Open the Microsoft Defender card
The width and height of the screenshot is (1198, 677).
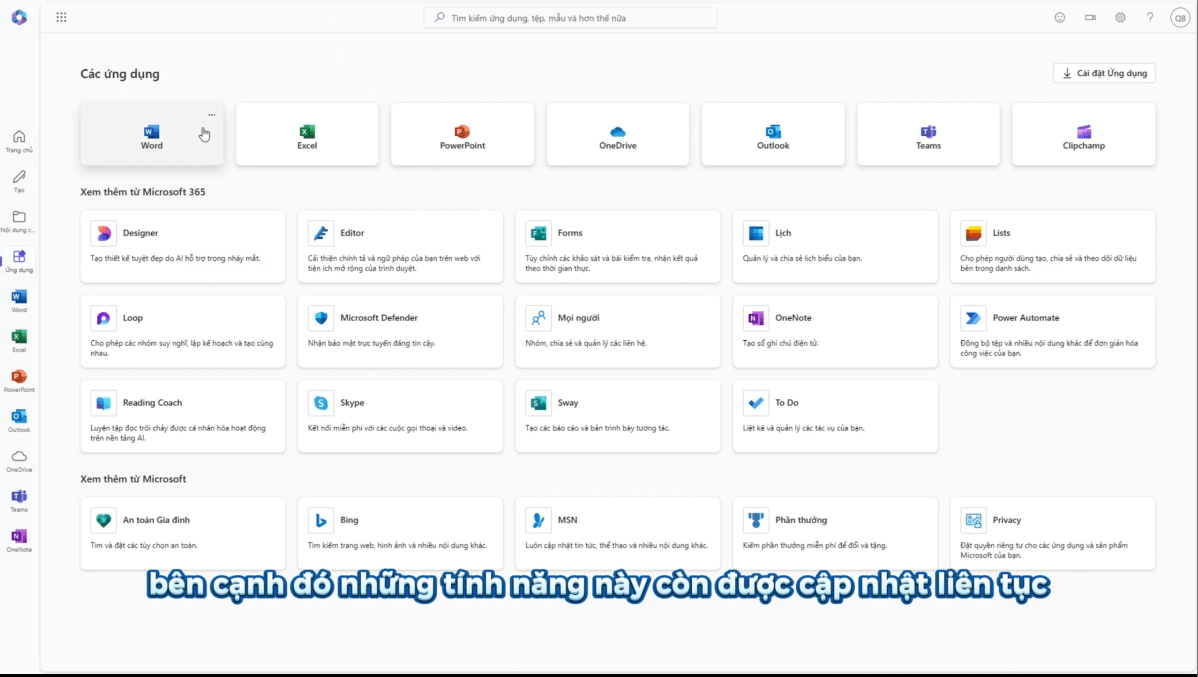coord(400,332)
